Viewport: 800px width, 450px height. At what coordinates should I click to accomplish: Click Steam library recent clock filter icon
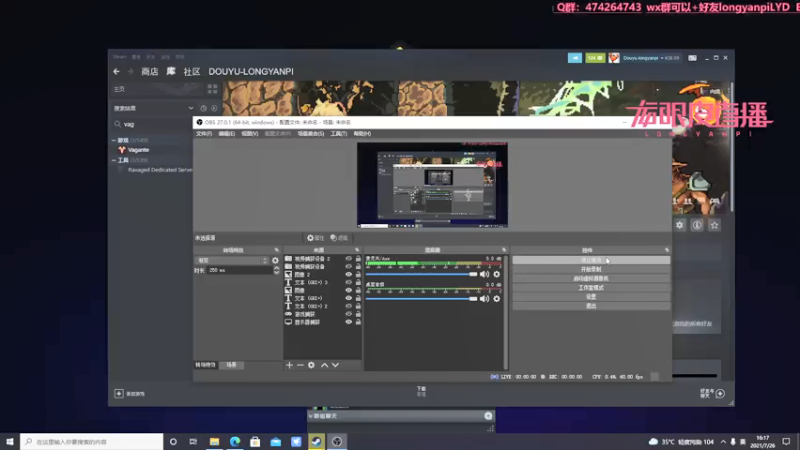coord(204,108)
